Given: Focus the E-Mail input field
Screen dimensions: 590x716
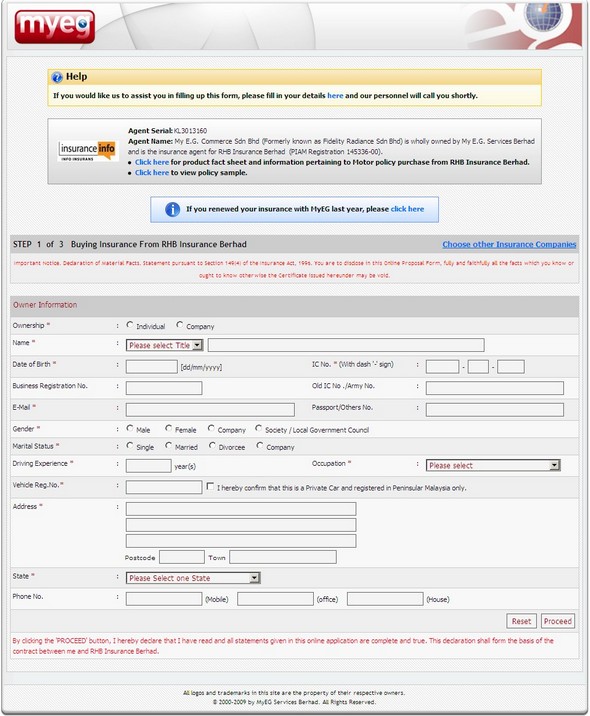Looking at the screenshot, I should coord(210,410).
